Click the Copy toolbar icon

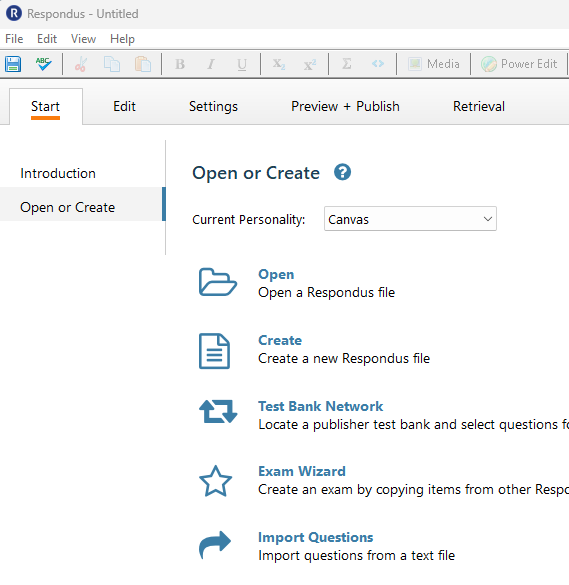[x=112, y=64]
